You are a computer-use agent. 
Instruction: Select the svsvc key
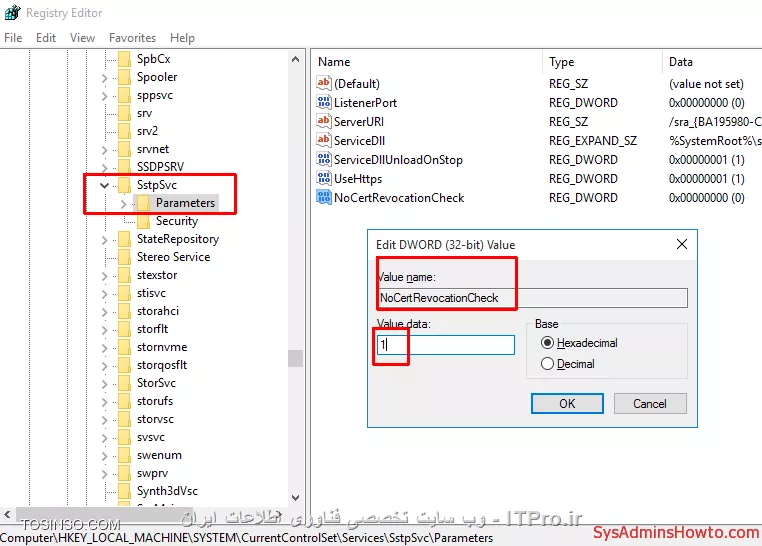tap(151, 437)
